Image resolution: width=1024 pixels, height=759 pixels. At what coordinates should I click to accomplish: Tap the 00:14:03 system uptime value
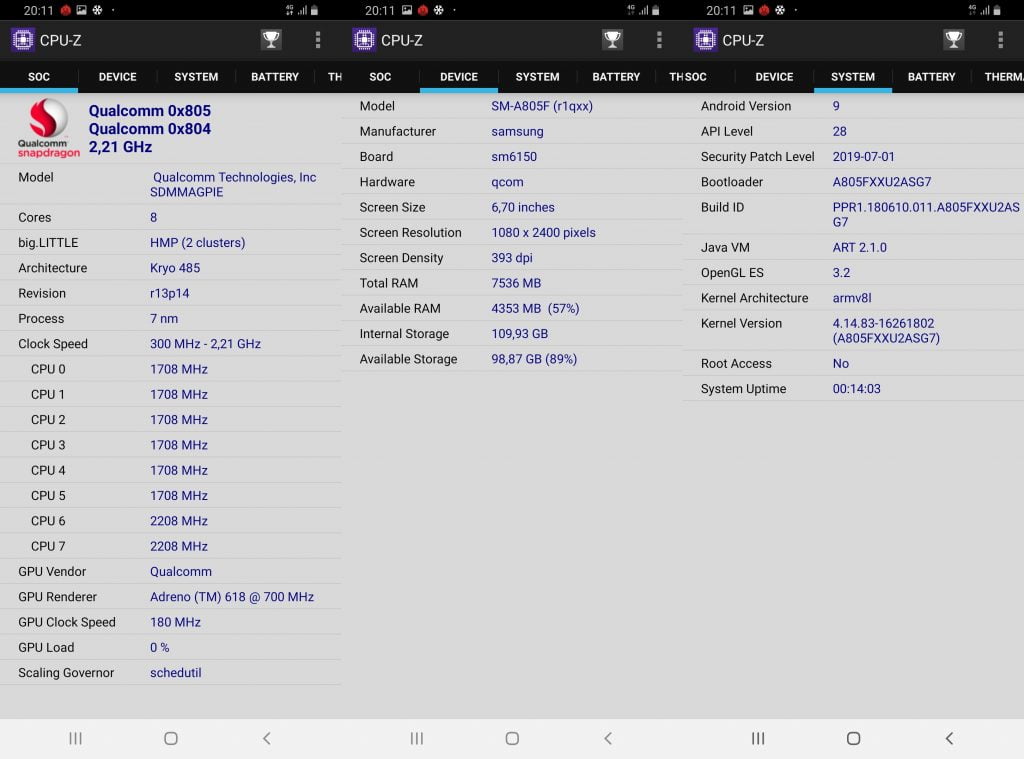[x=856, y=389]
